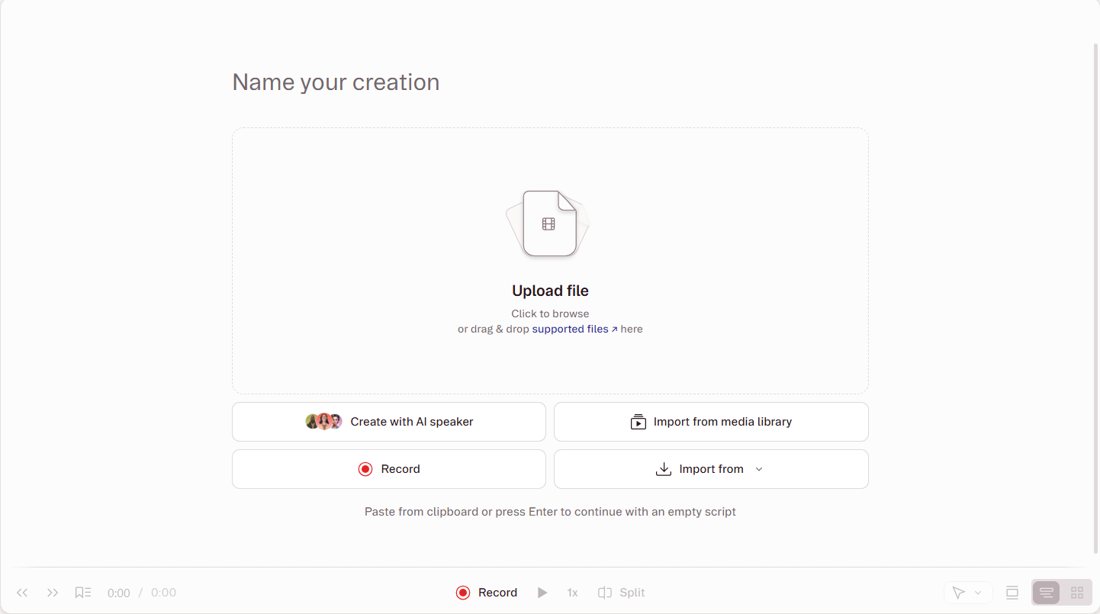Viewport: 1100px width, 614px height.
Task: Jump back with the rewind double-chevron icon
Action: tap(22, 593)
